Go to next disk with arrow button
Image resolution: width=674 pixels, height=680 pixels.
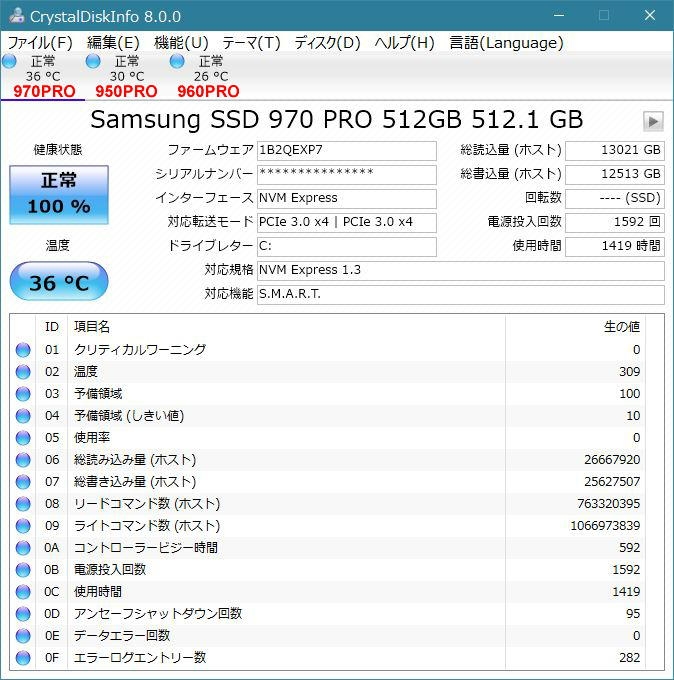click(x=653, y=121)
